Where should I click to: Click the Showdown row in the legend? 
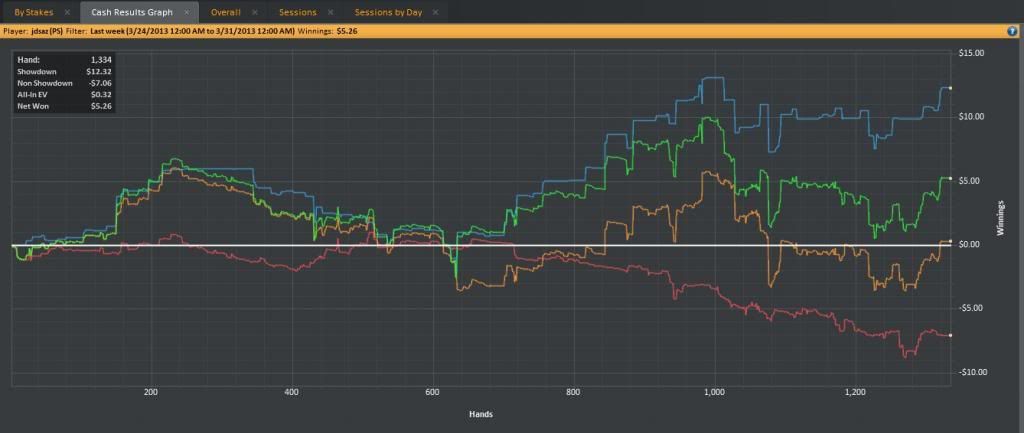(x=36, y=72)
